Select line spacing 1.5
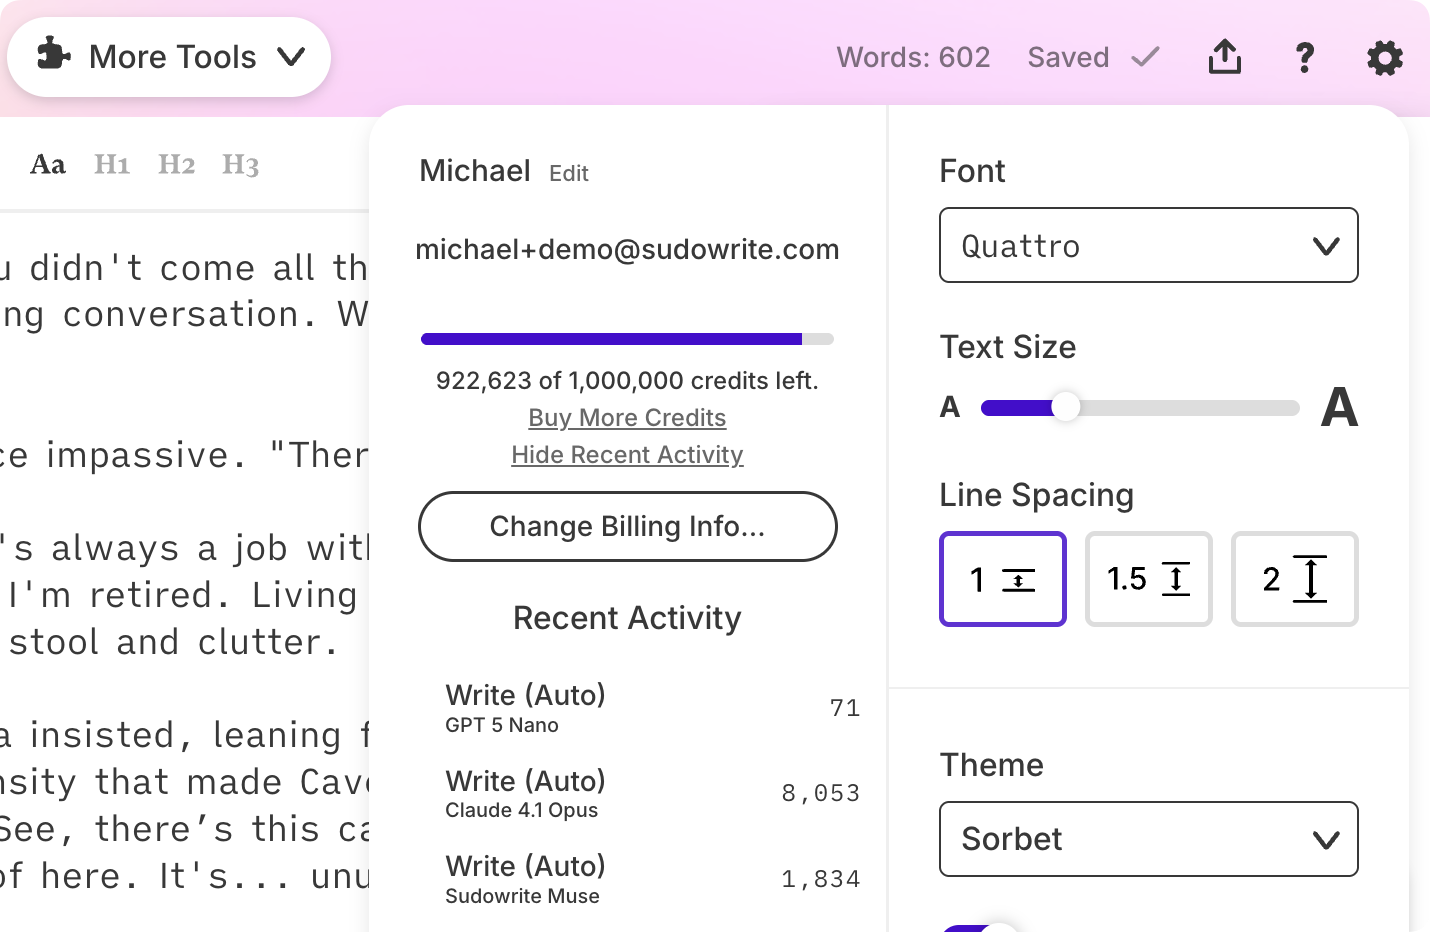 [x=1148, y=579]
